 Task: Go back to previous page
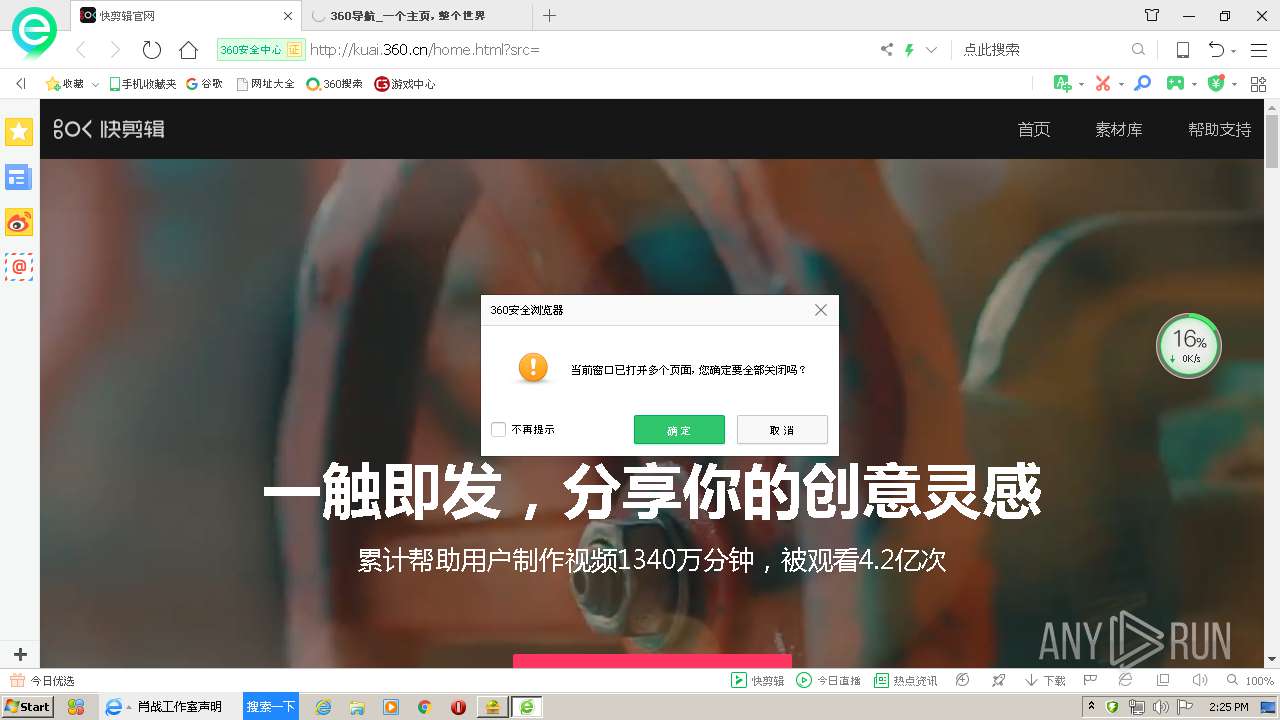(x=81, y=49)
